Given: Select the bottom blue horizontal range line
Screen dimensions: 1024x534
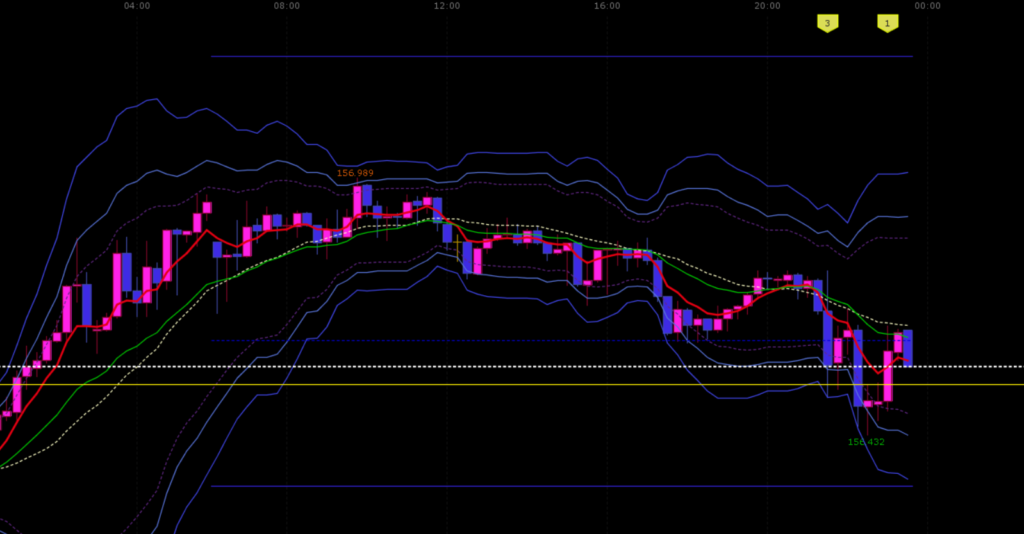Looking at the screenshot, I should [562, 486].
